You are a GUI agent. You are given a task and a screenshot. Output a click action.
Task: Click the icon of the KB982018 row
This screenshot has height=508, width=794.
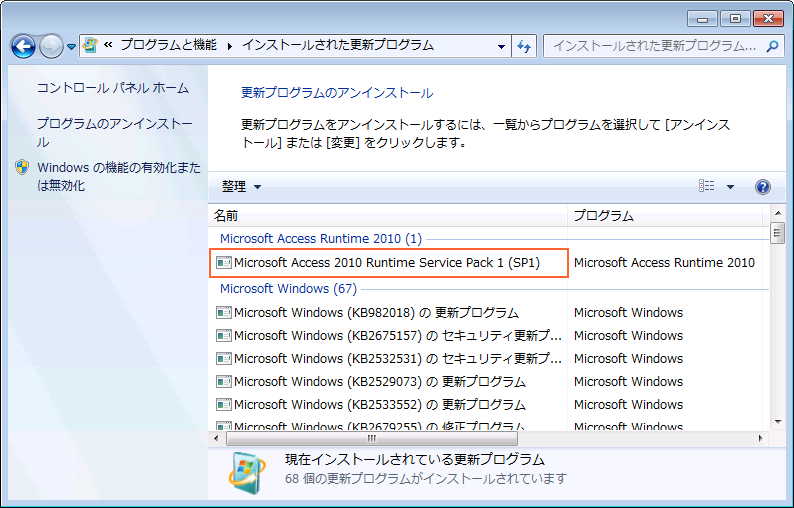[223, 312]
